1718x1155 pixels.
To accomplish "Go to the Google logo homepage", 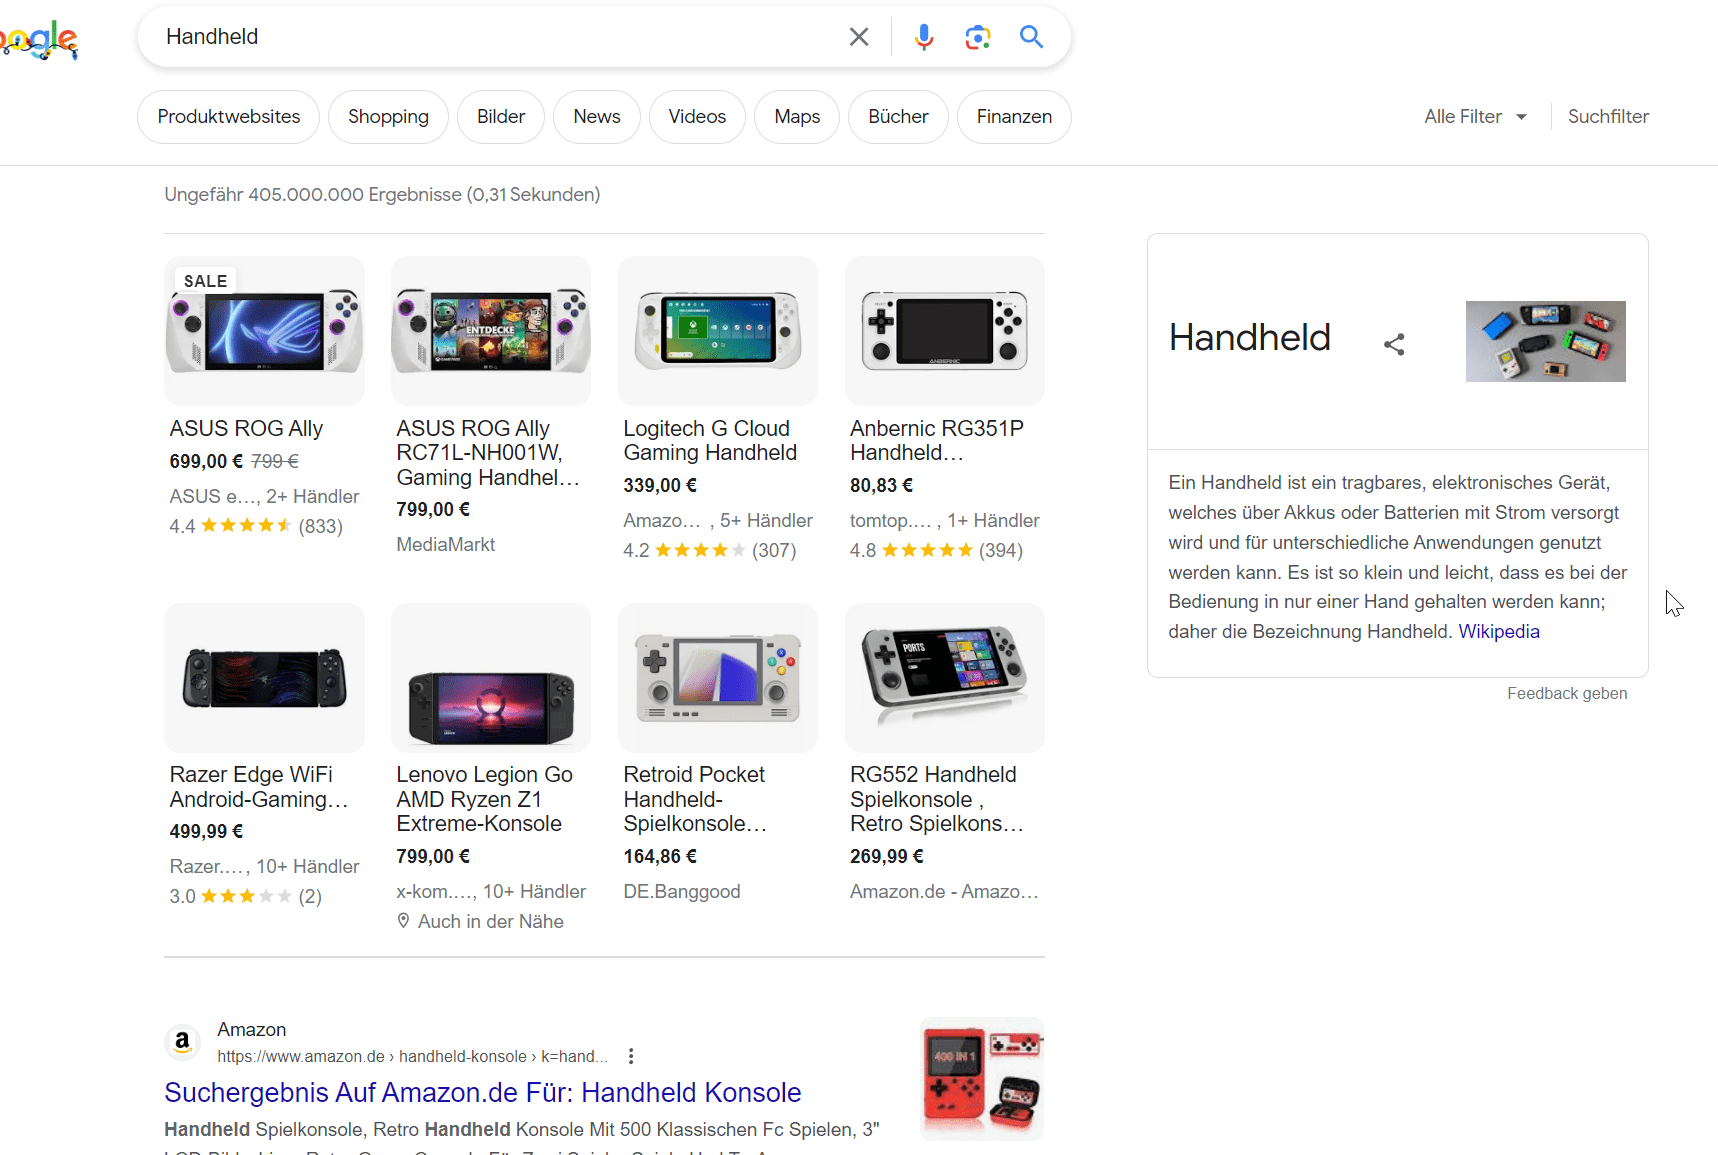I will pyautogui.click(x=39, y=40).
